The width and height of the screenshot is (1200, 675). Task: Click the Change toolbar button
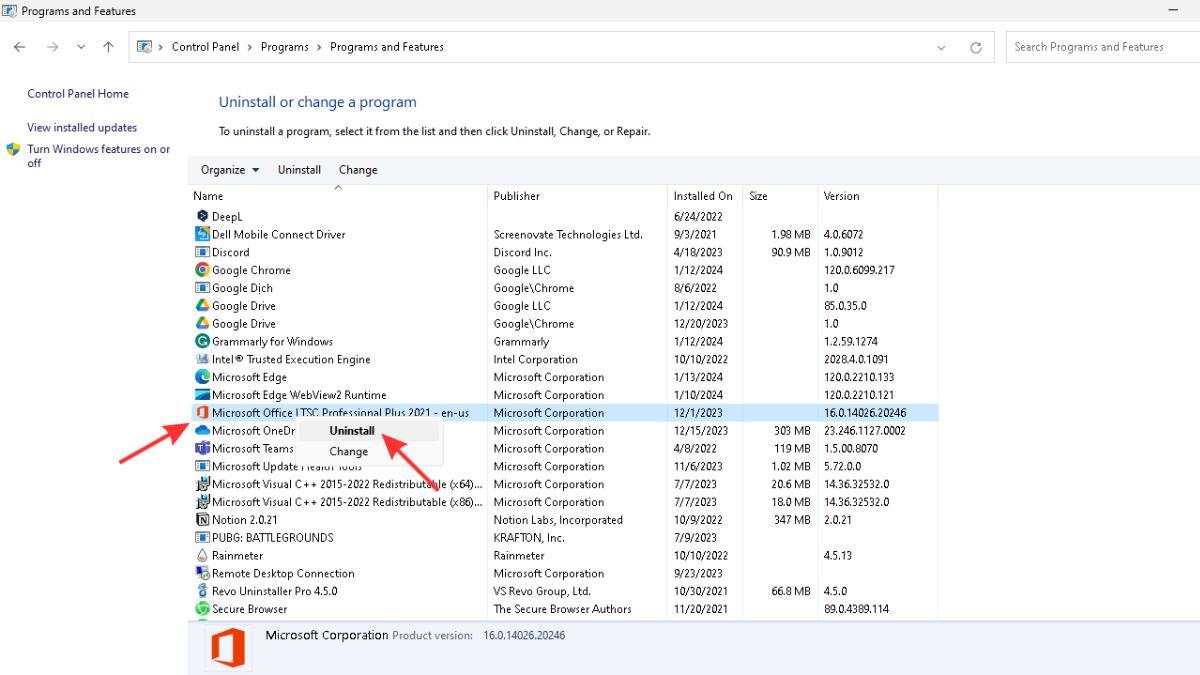point(358,170)
